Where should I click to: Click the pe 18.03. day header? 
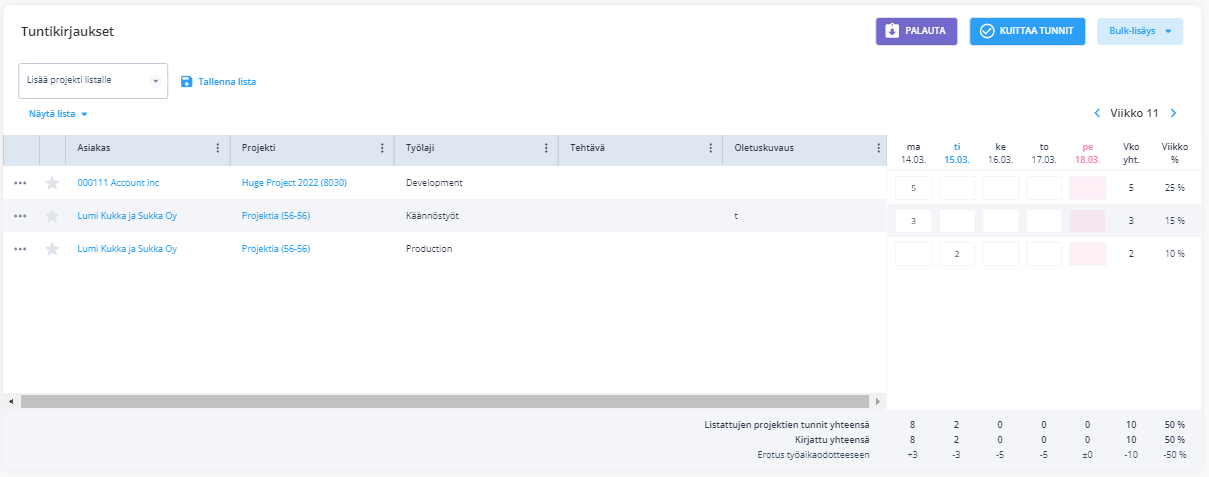1088,152
